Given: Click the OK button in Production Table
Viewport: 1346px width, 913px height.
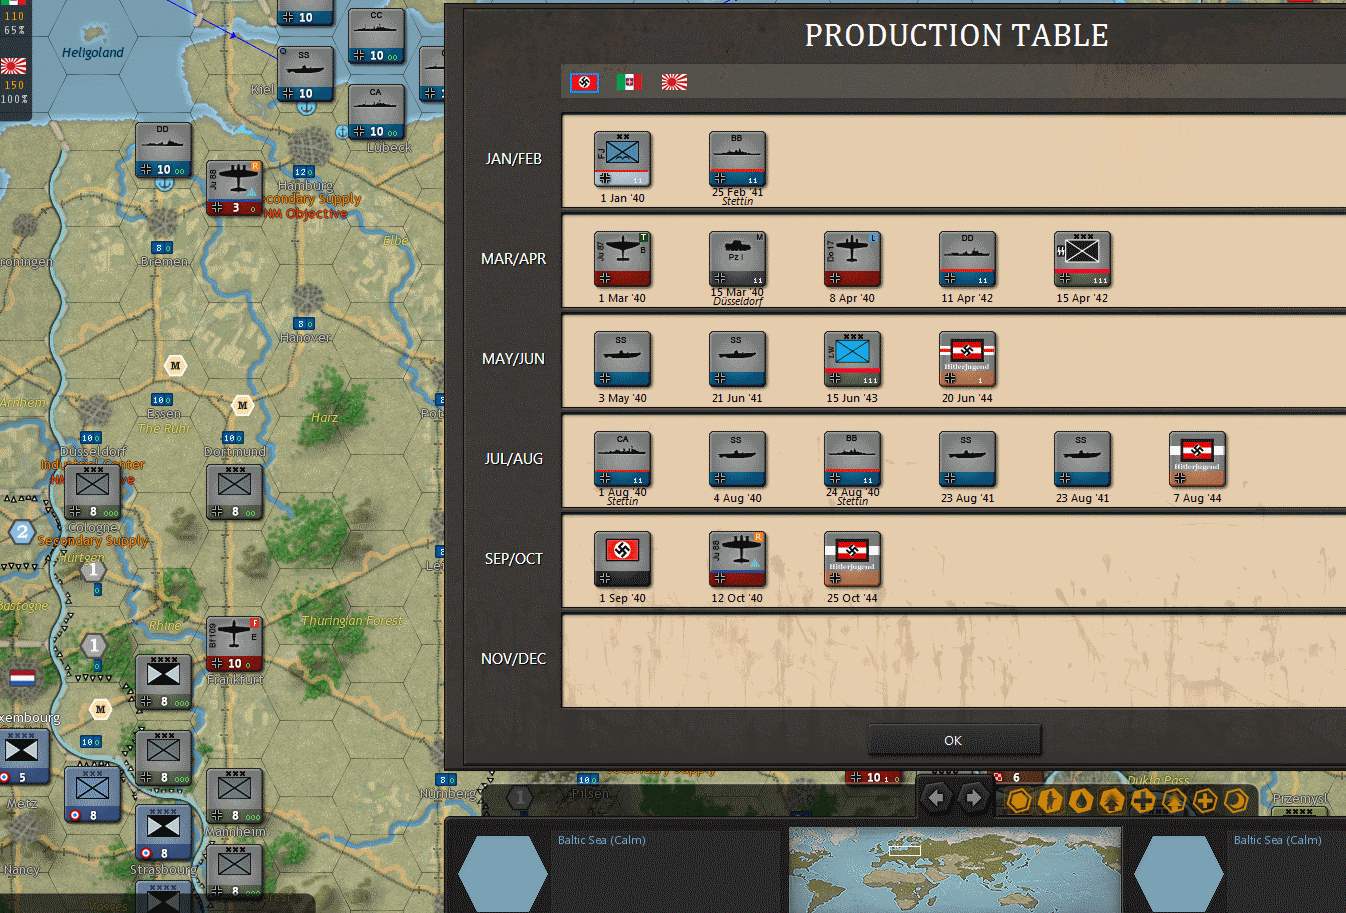Looking at the screenshot, I should click(953, 741).
